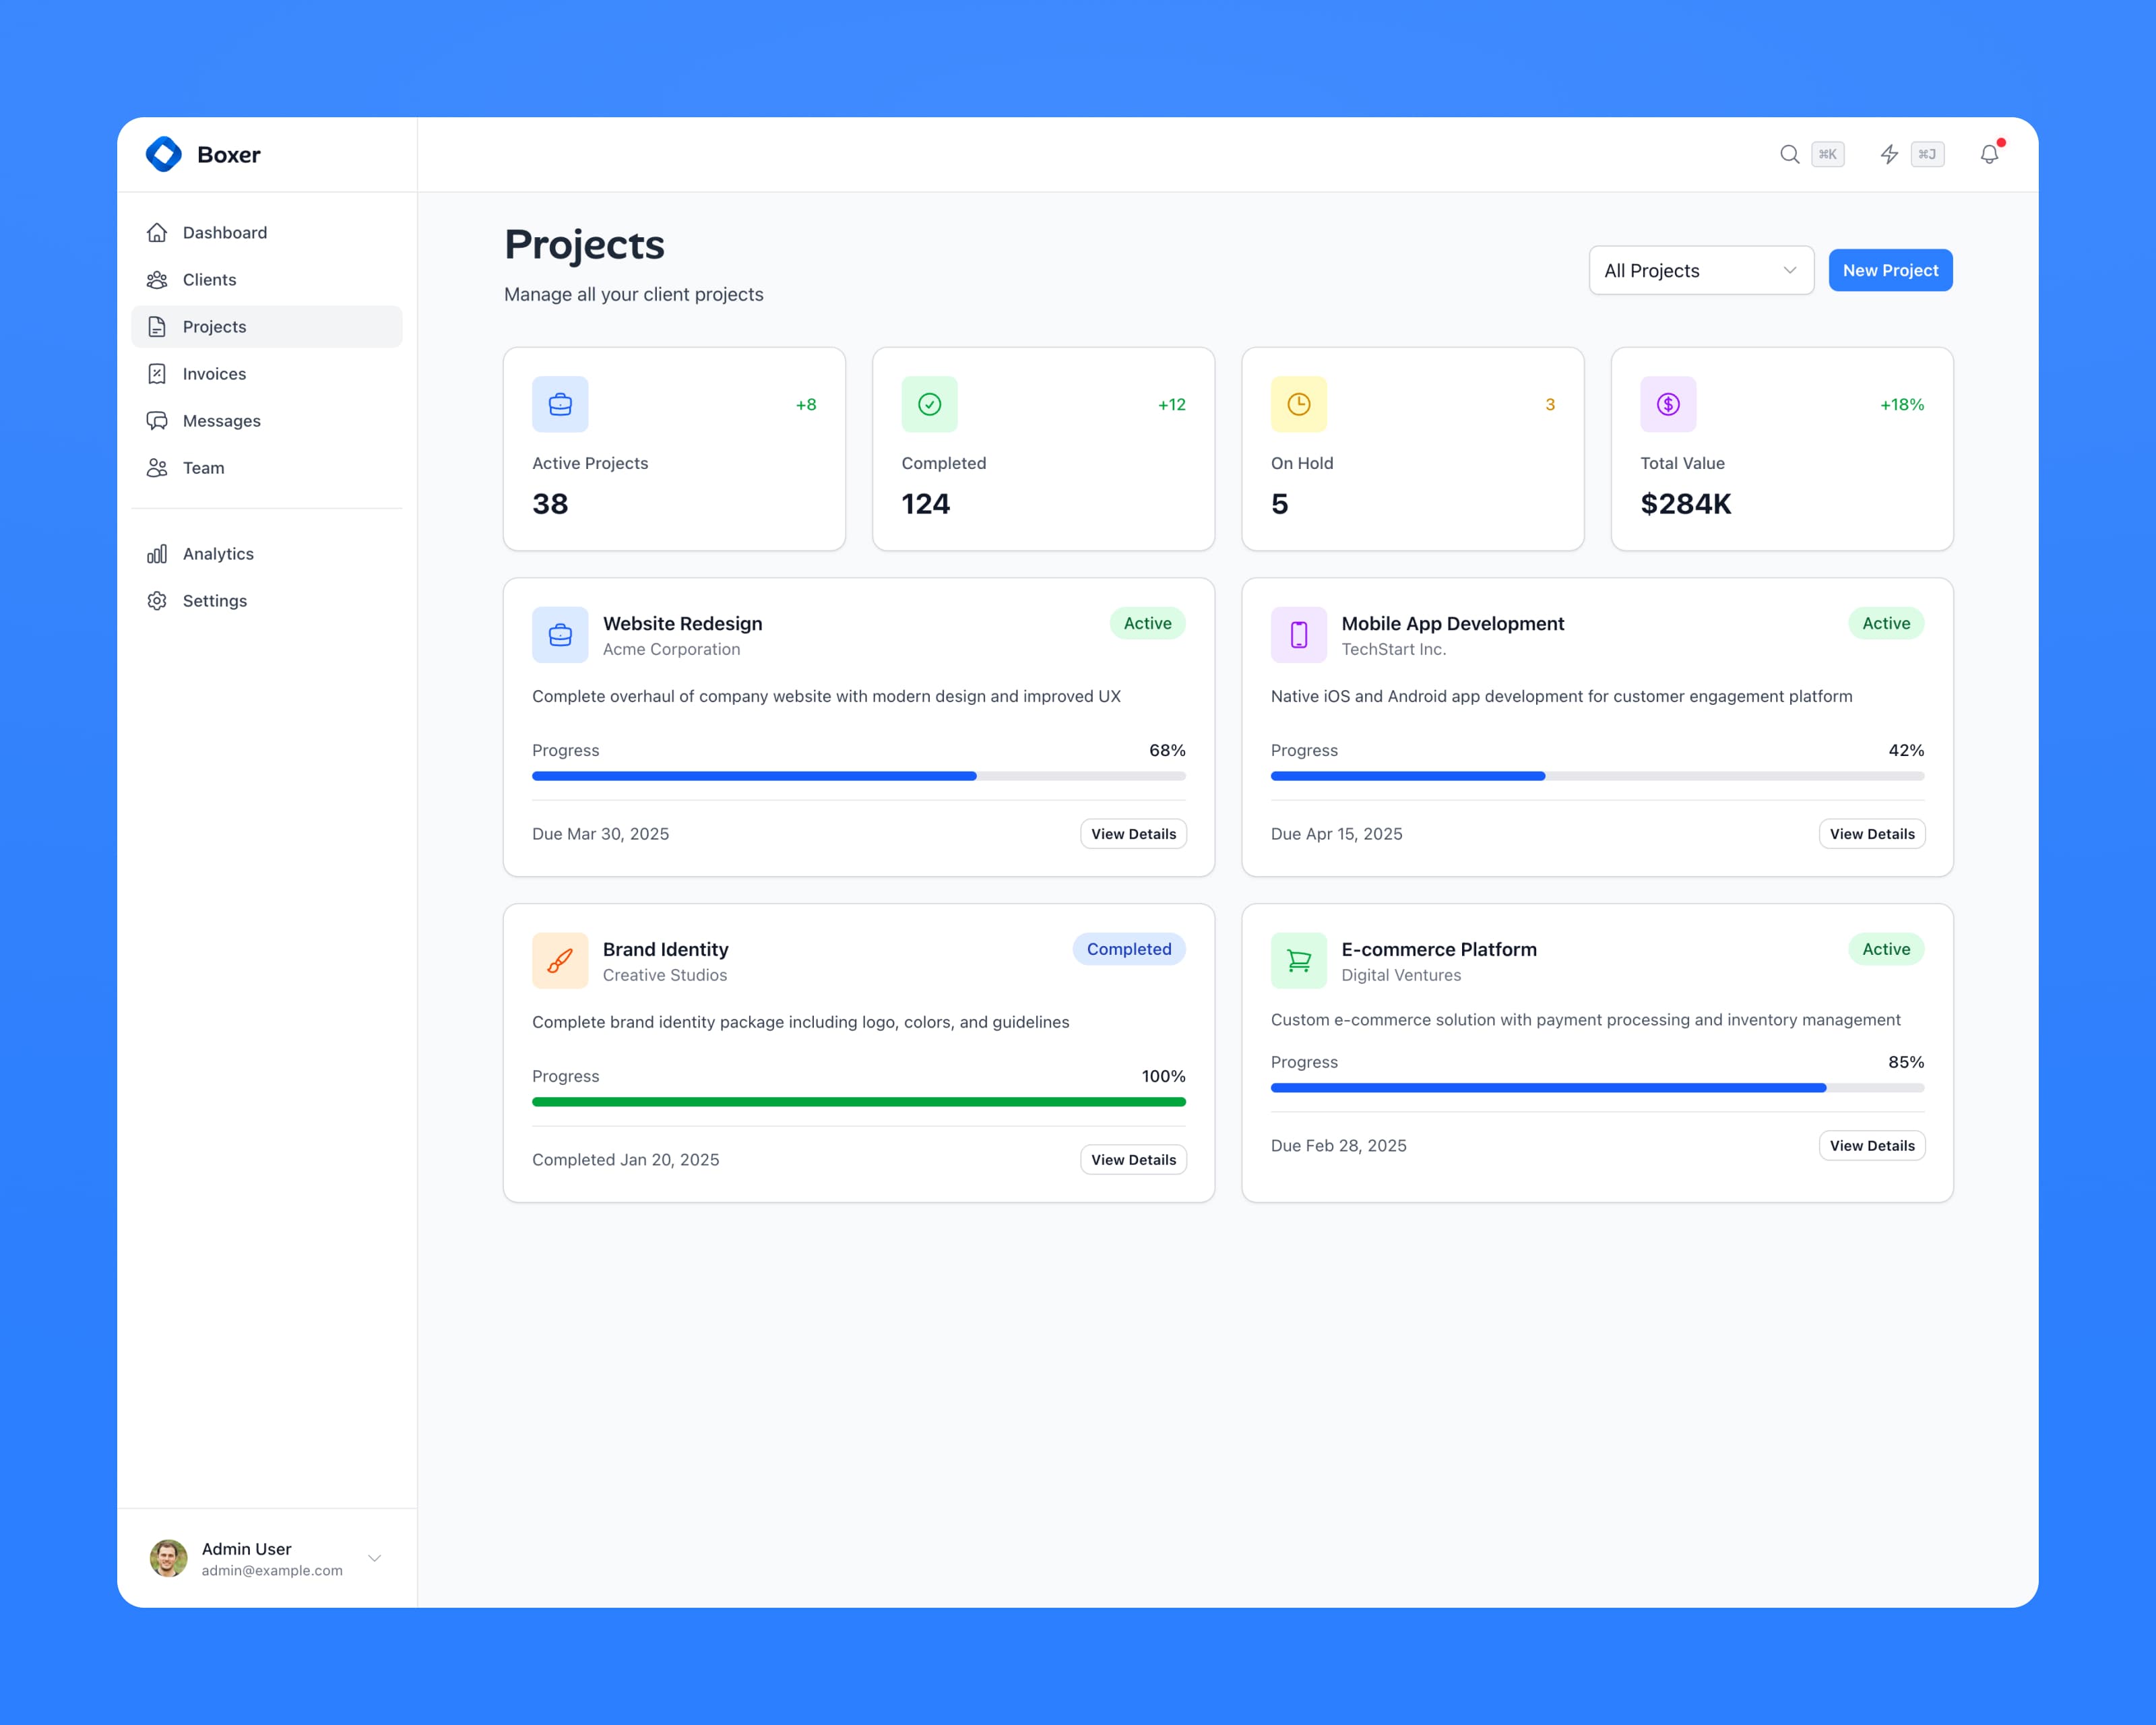
Task: Click the Website Redesign briefcase icon
Action: [560, 634]
